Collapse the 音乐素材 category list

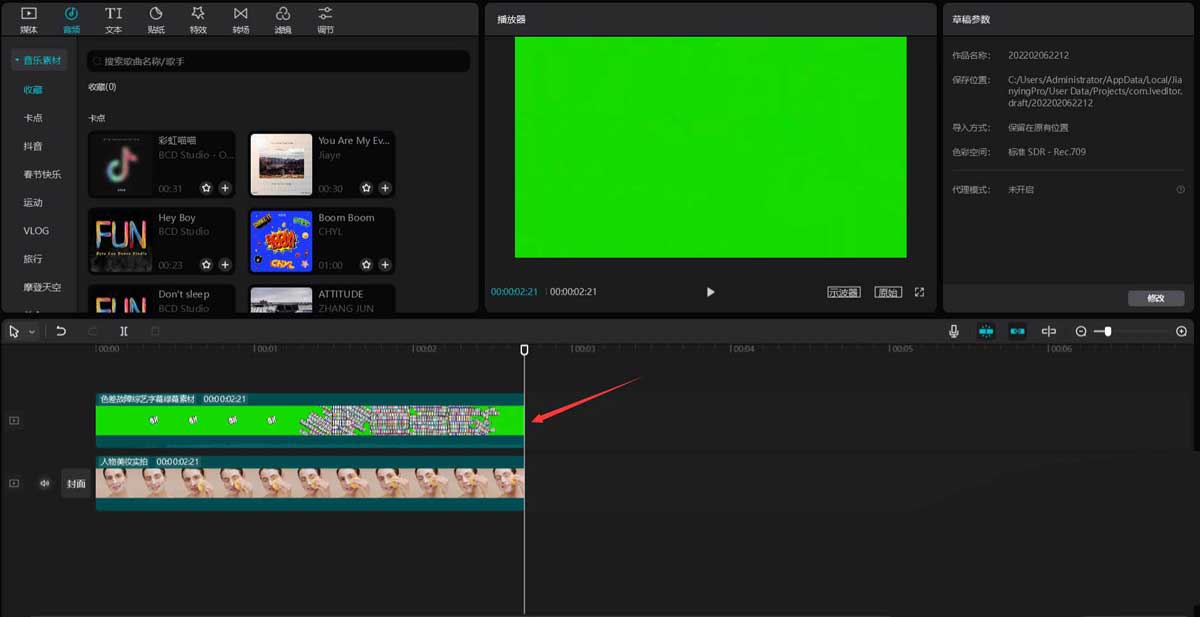pos(39,61)
